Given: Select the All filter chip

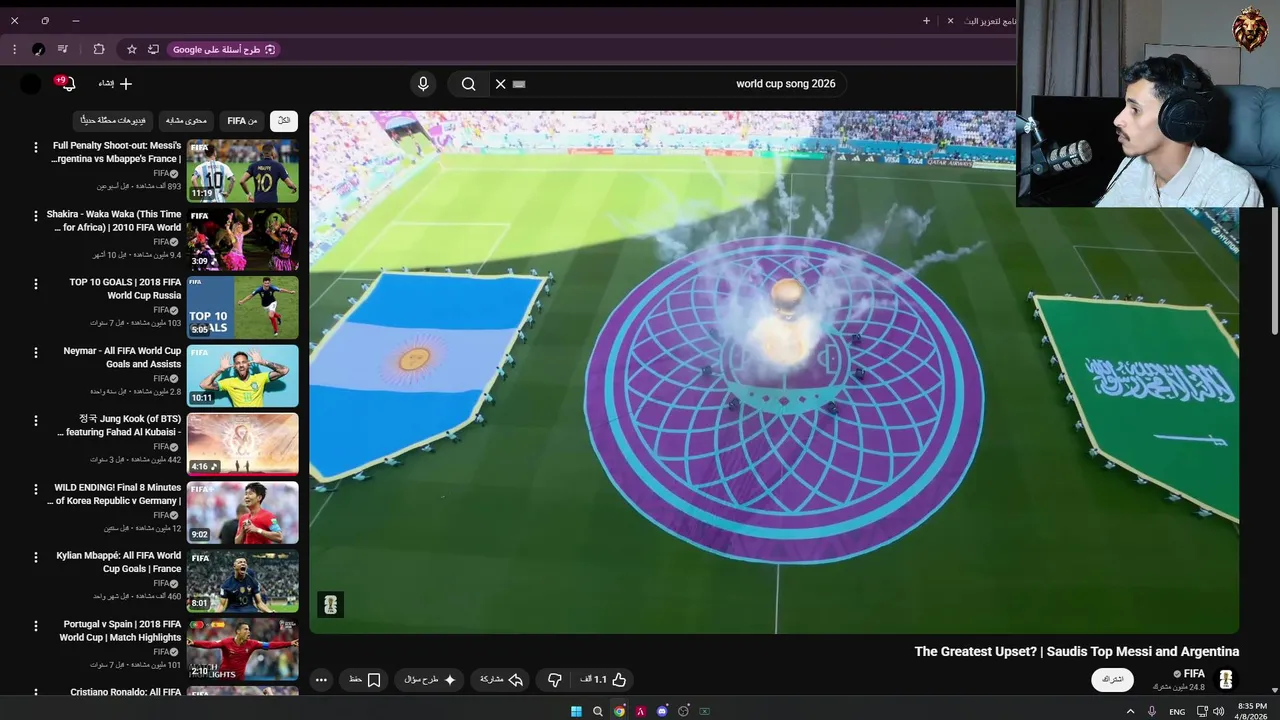Looking at the screenshot, I should pos(284,121).
